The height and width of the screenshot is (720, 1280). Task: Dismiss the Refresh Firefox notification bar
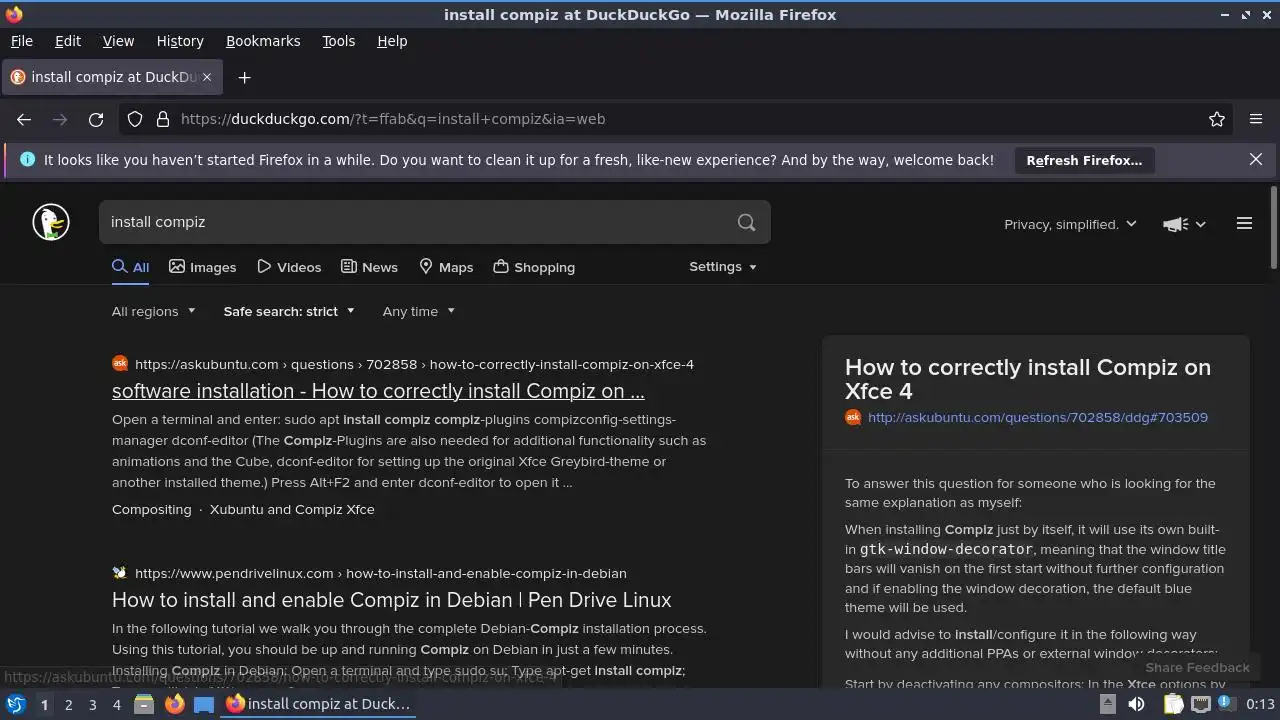pyautogui.click(x=1256, y=159)
